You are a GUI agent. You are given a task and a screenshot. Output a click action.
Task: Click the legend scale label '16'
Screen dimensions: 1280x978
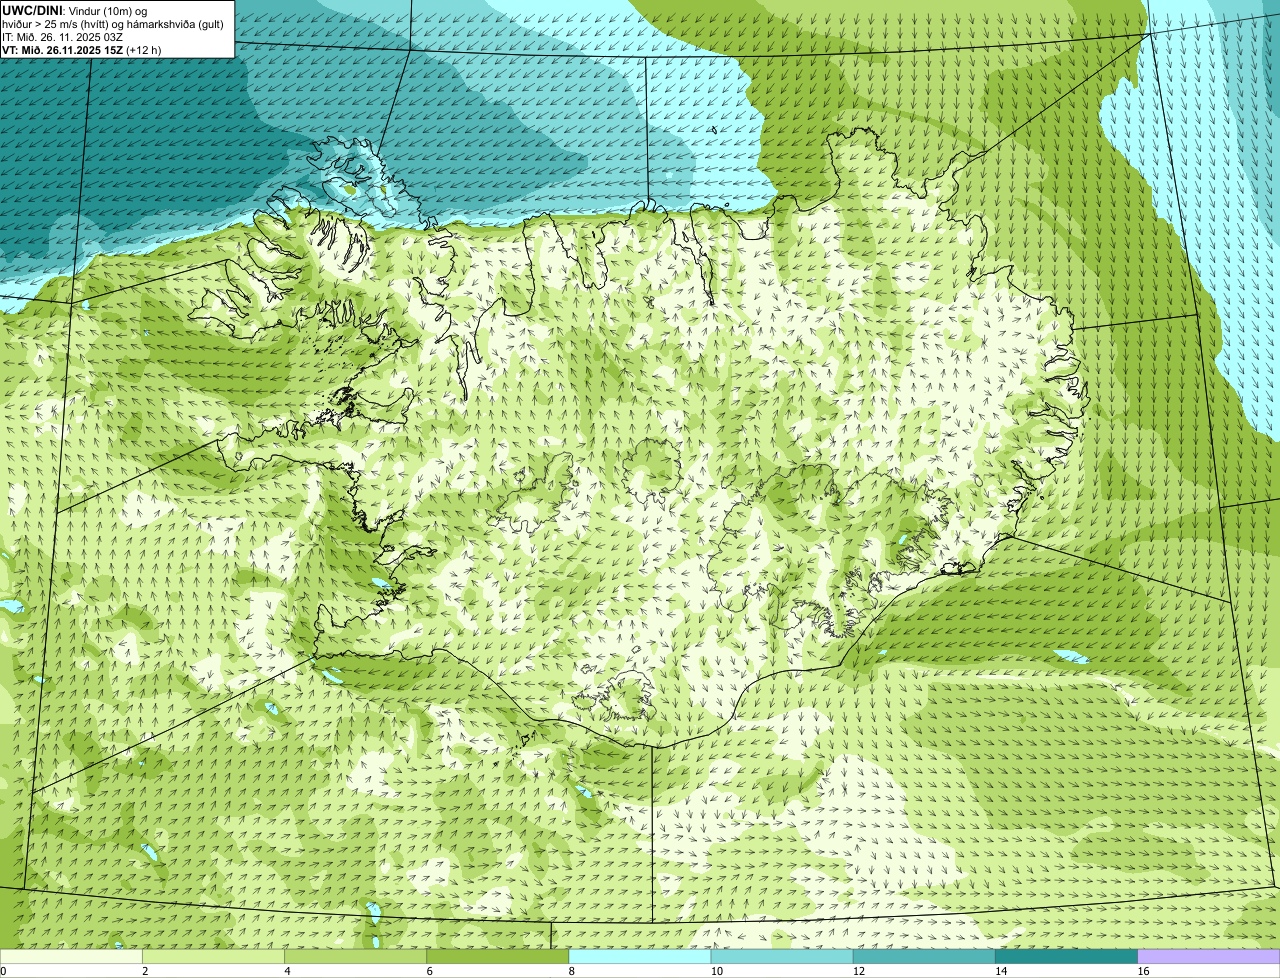click(x=1144, y=971)
